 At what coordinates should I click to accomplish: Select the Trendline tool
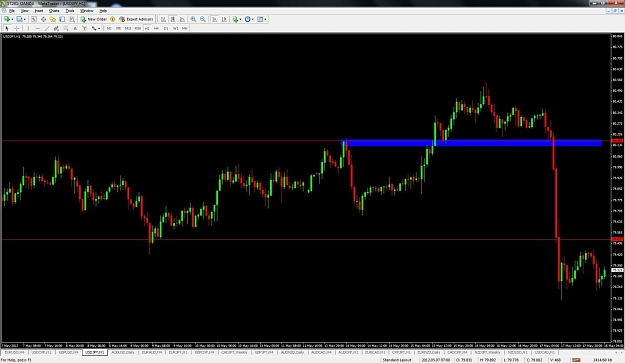point(47,28)
